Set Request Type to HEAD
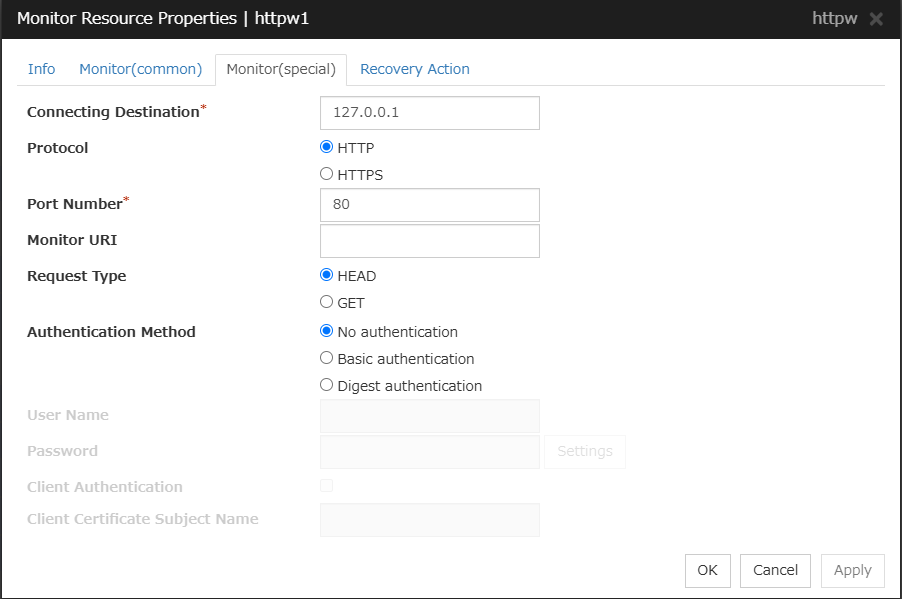Image resolution: width=902 pixels, height=599 pixels. click(327, 275)
